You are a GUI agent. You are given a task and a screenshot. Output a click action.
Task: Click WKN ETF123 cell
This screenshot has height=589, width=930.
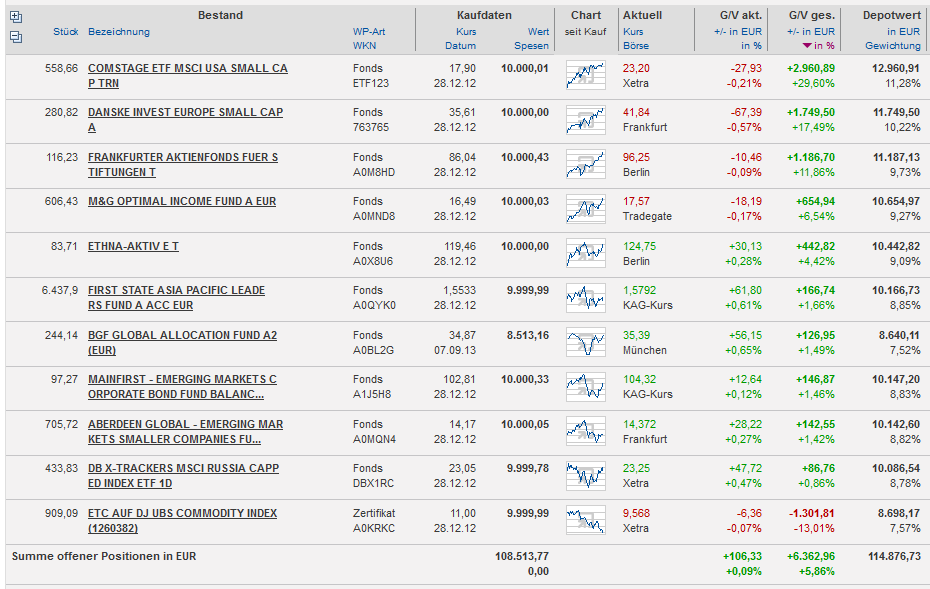[371, 83]
